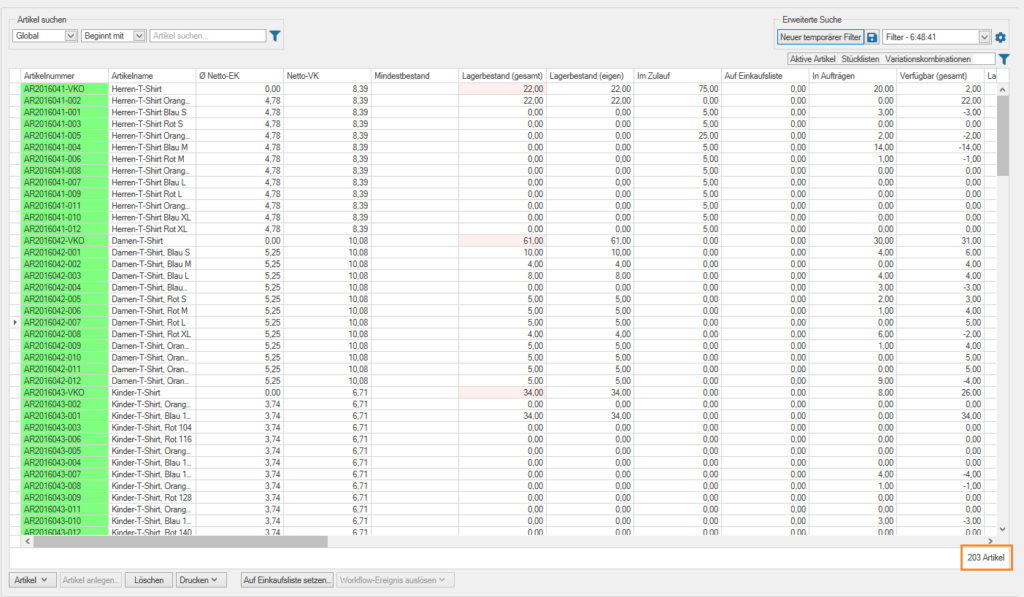Click into the 'Artikel suchen...' search field
Image resolution: width=1024 pixels, height=597 pixels.
click(205, 36)
